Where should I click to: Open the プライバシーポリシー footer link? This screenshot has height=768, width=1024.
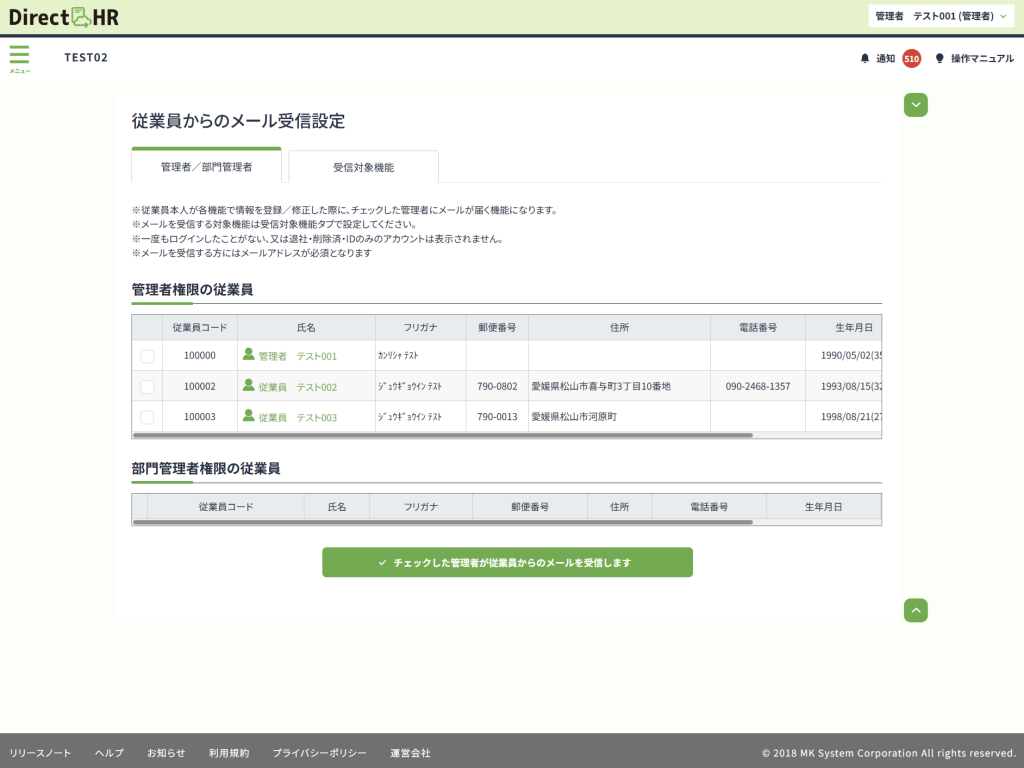pyautogui.click(x=319, y=753)
